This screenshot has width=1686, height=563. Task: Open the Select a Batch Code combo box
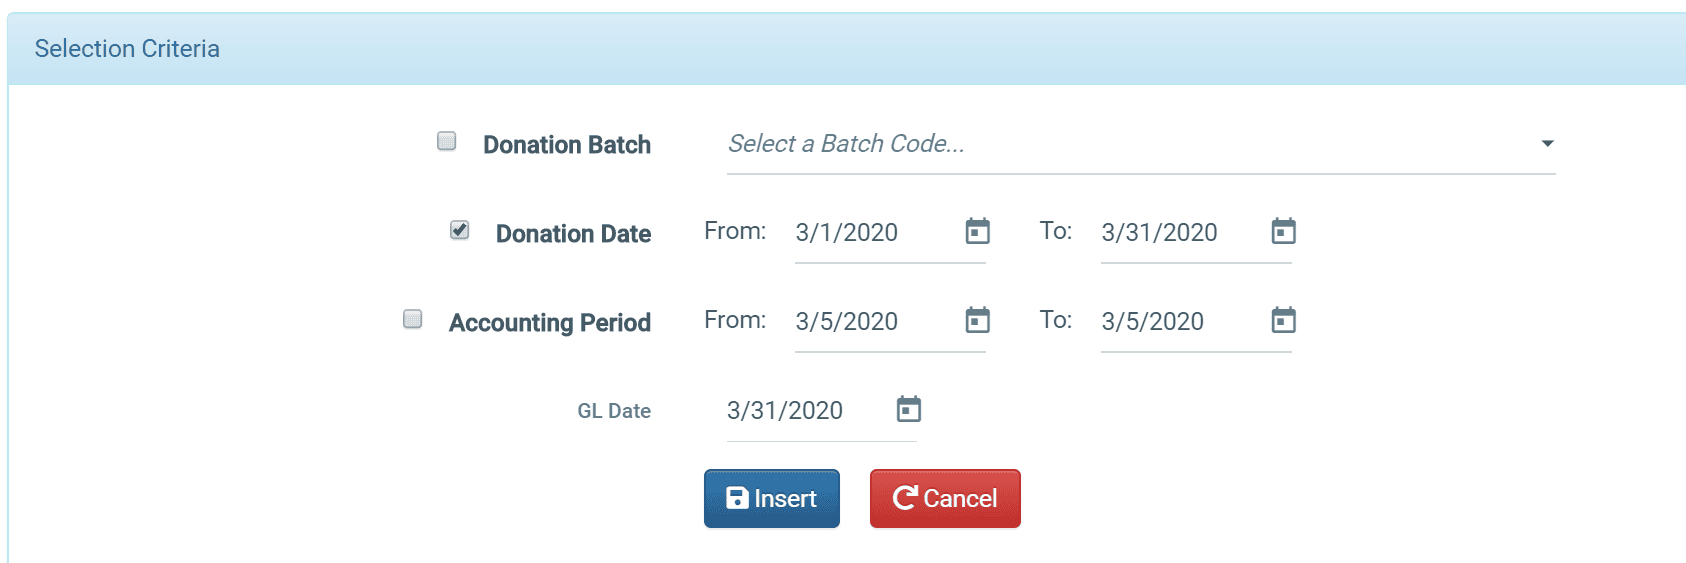pos(1141,145)
